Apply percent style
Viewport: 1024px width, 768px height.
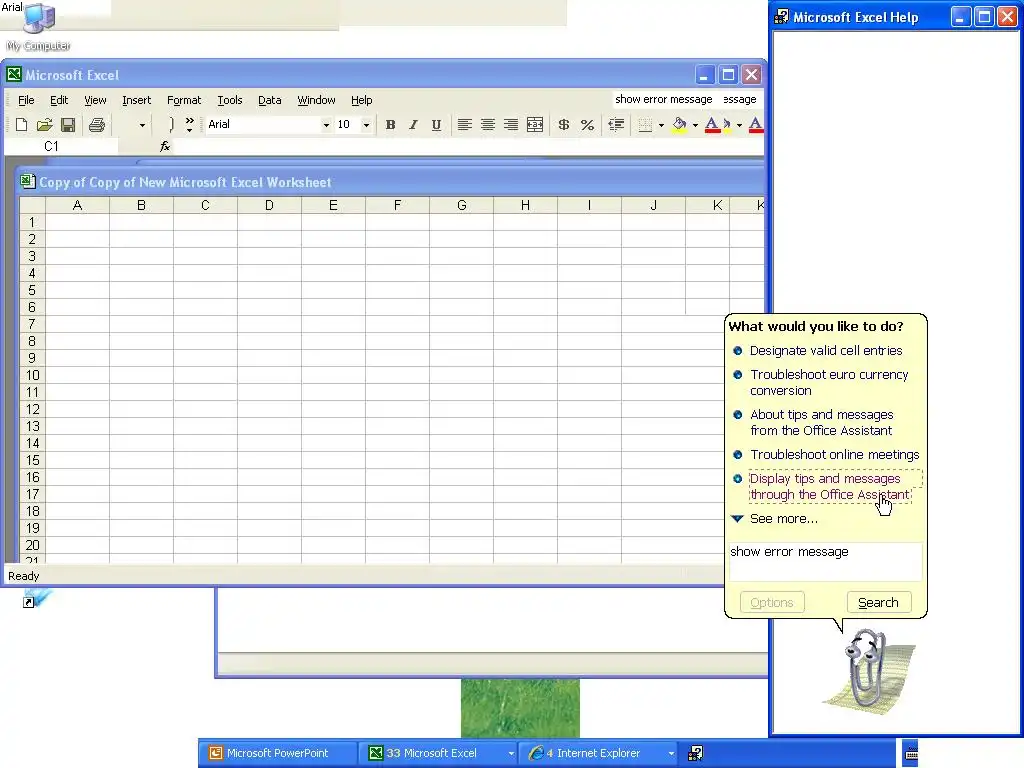(x=587, y=124)
